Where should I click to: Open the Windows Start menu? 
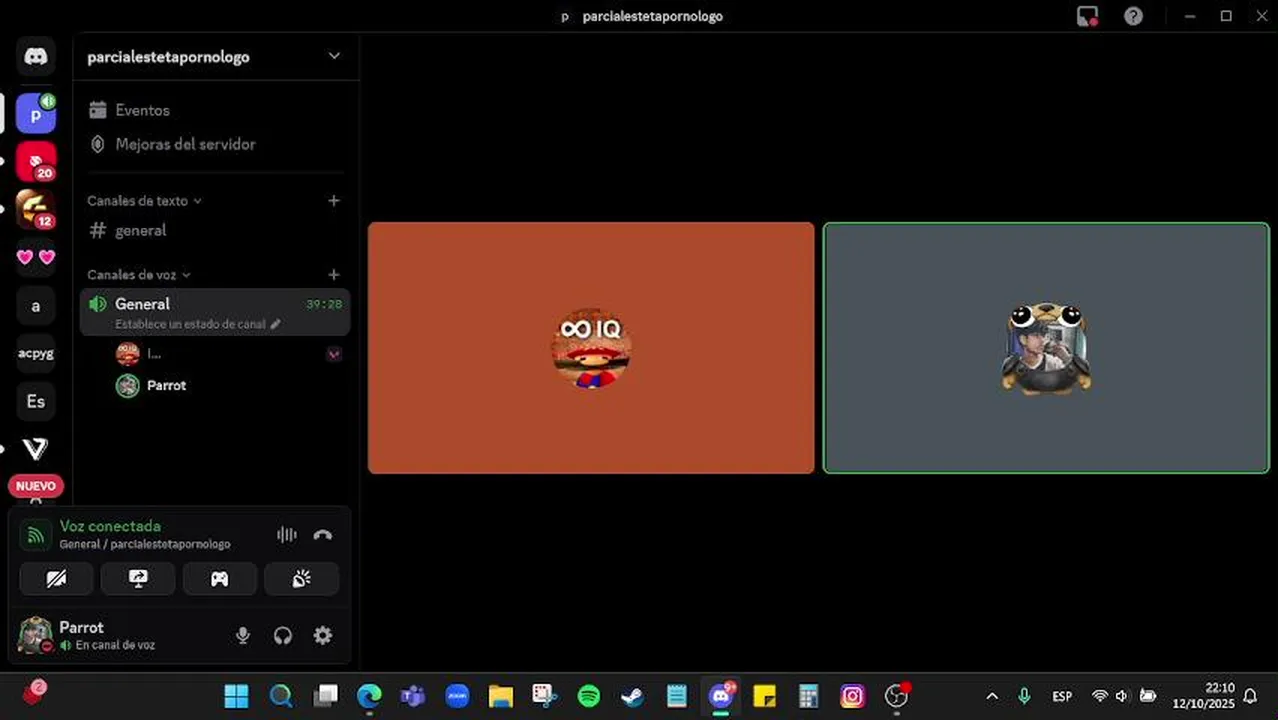[x=237, y=696]
